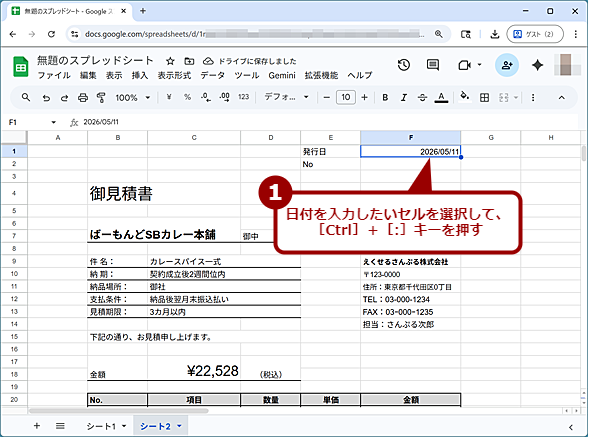Toggle bold formatting

click(x=385, y=98)
